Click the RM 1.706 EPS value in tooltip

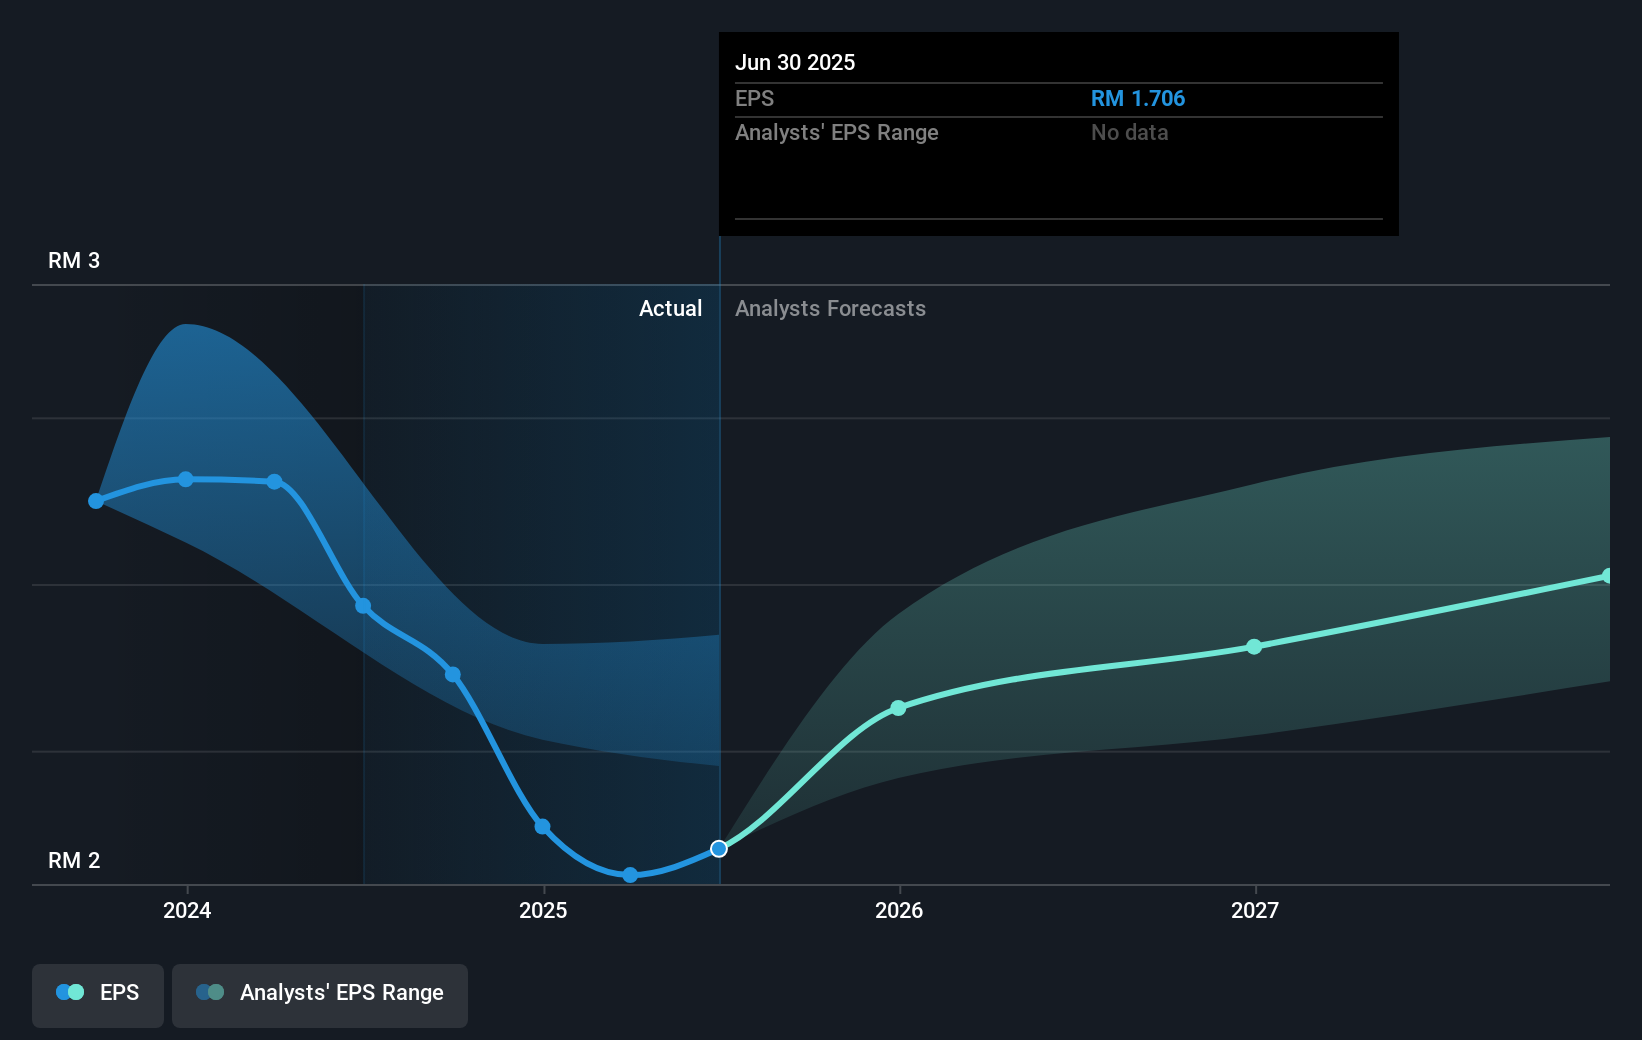(x=1138, y=98)
